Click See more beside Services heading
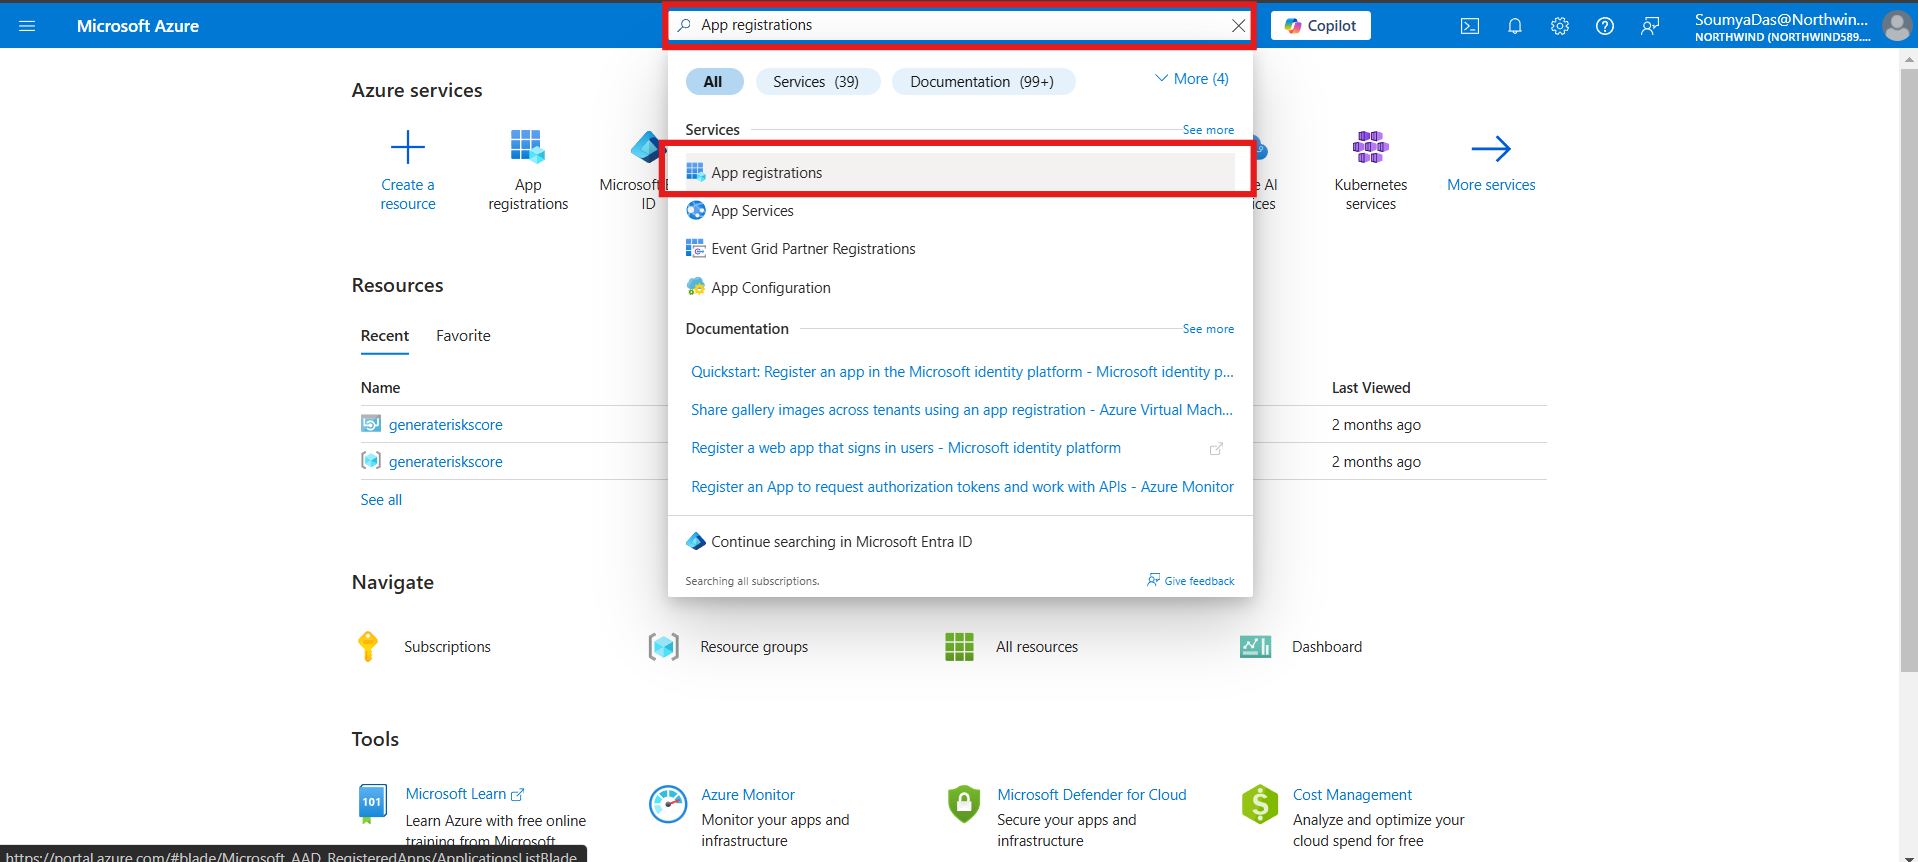Viewport: 1918px width, 862px height. 1207,130
